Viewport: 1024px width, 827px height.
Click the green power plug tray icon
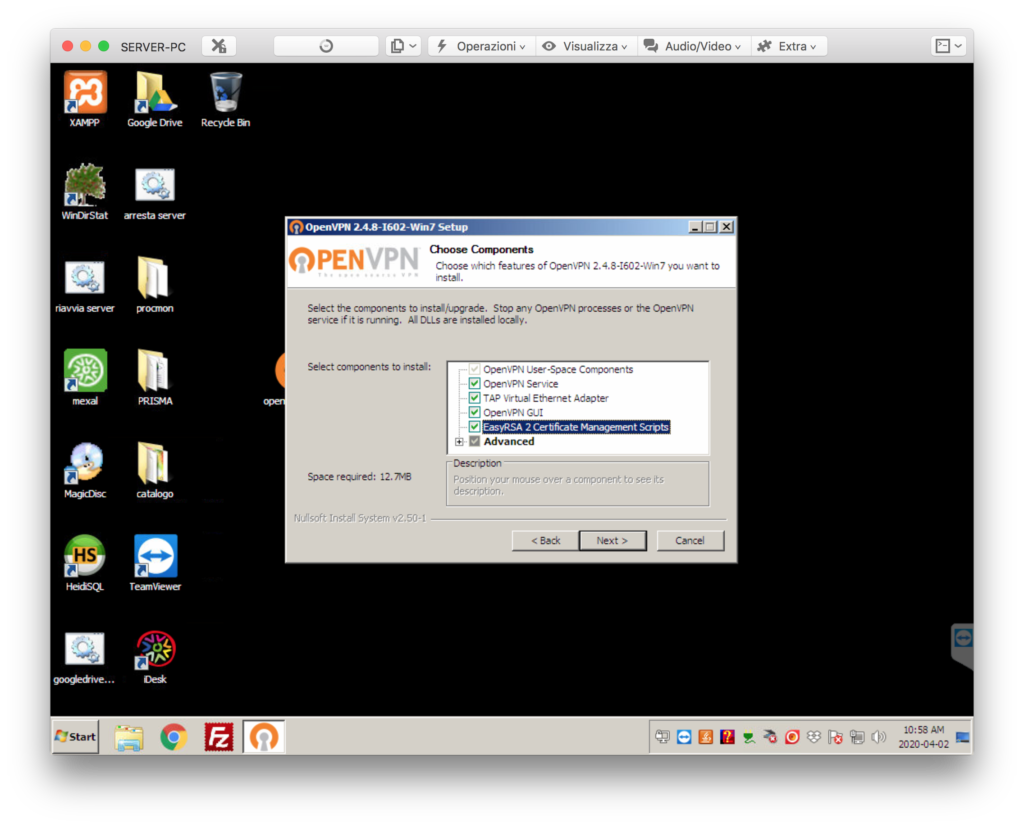[x=749, y=738]
